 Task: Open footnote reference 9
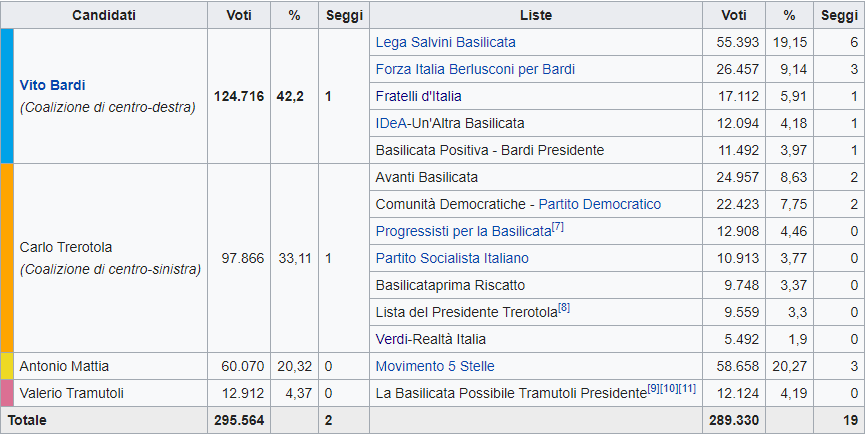(655, 389)
